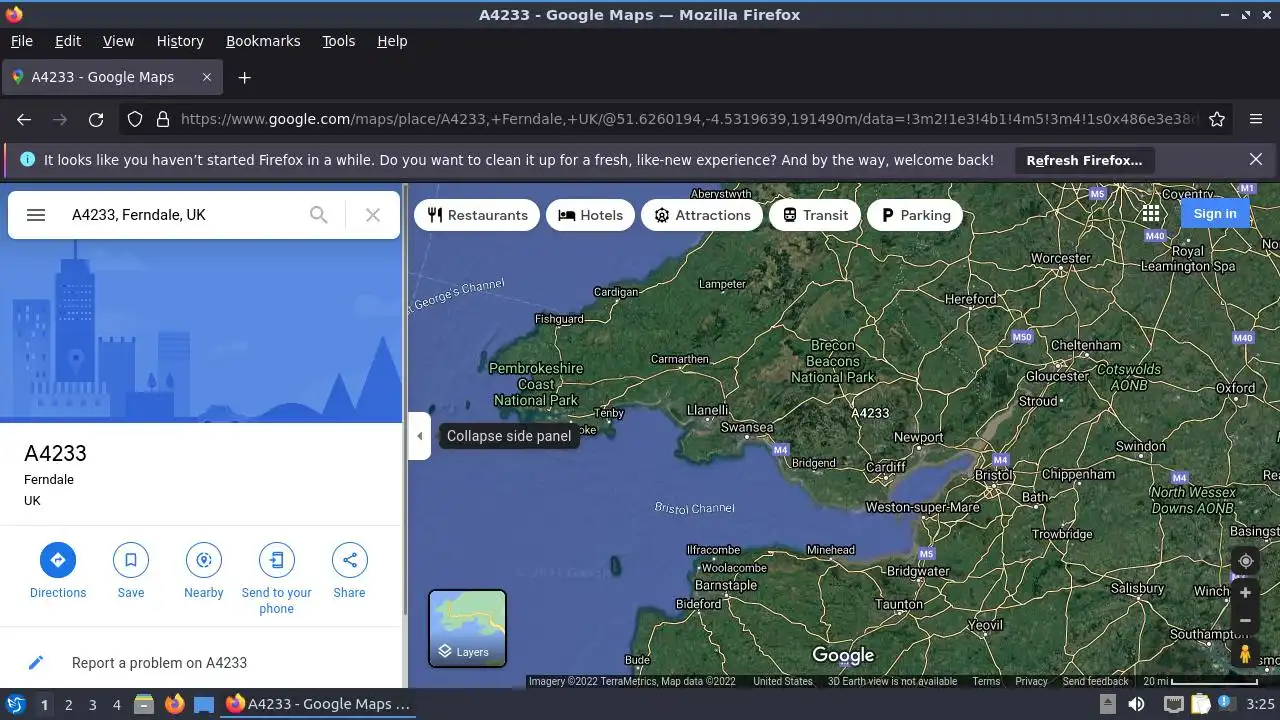1280x720 pixels.
Task: Open the Firefox application menu
Action: (x=1256, y=119)
